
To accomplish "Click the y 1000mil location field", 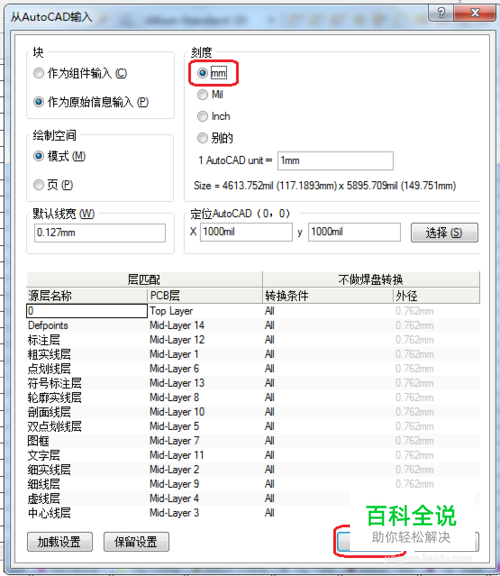I will [x=354, y=232].
